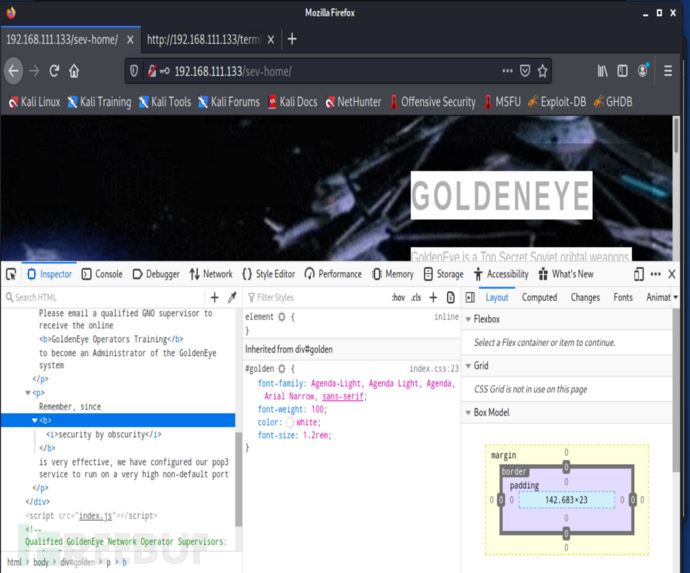Add a new style rule plus icon
This screenshot has width=690, height=573.
[433, 298]
